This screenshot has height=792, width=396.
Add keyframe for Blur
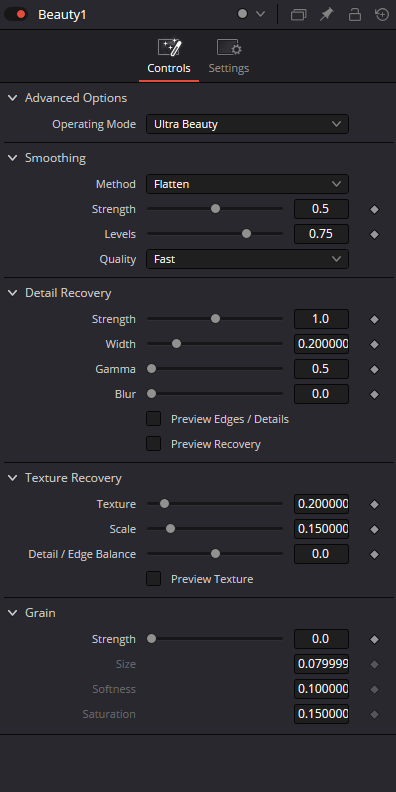pos(374,394)
